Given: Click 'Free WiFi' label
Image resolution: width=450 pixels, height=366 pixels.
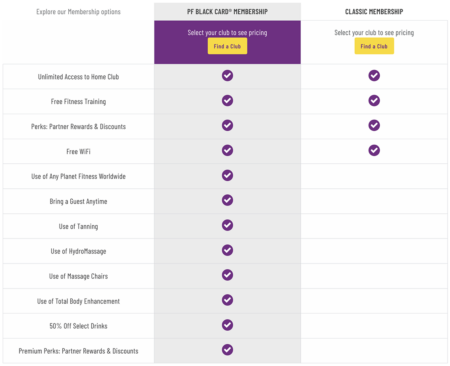Looking at the screenshot, I should (78, 151).
